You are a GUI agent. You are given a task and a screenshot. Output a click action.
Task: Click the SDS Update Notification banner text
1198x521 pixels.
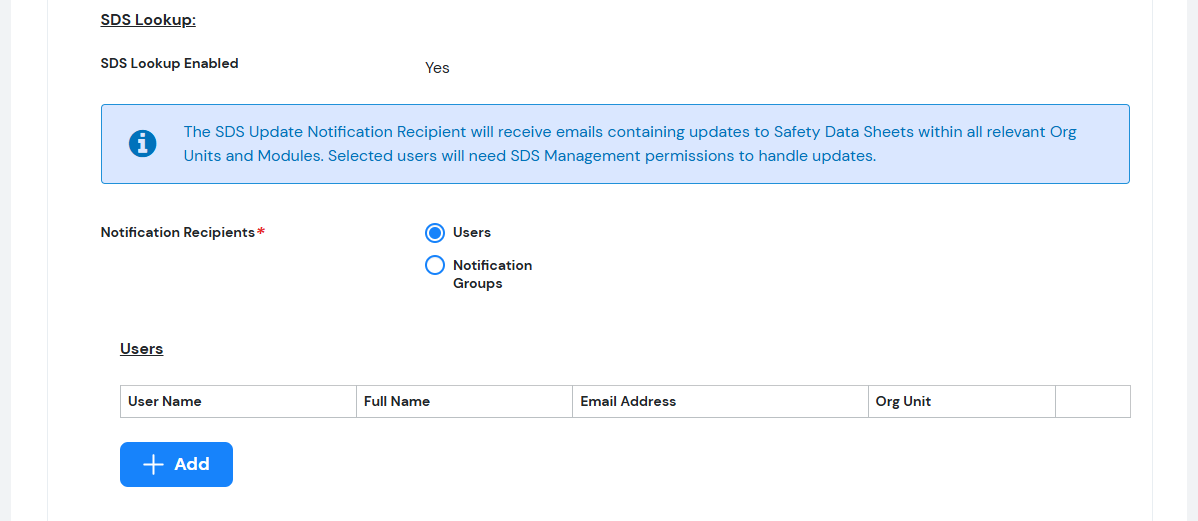[x=630, y=133]
